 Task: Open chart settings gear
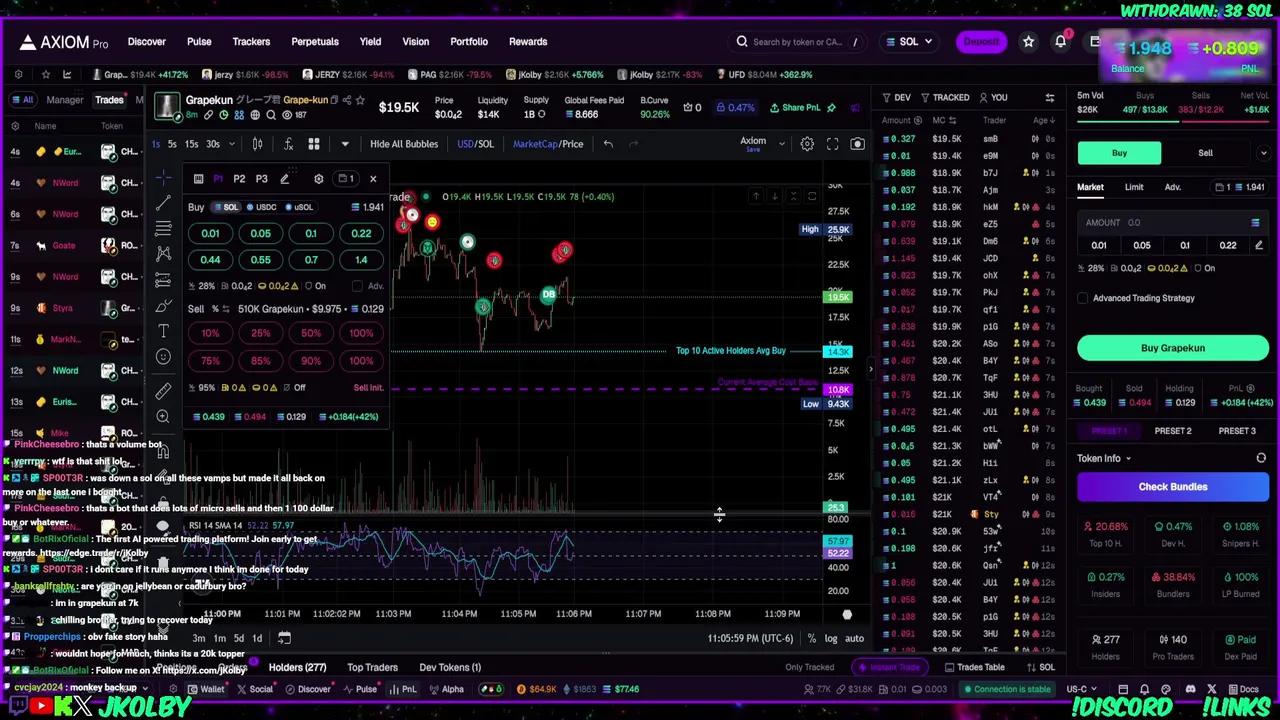[807, 144]
